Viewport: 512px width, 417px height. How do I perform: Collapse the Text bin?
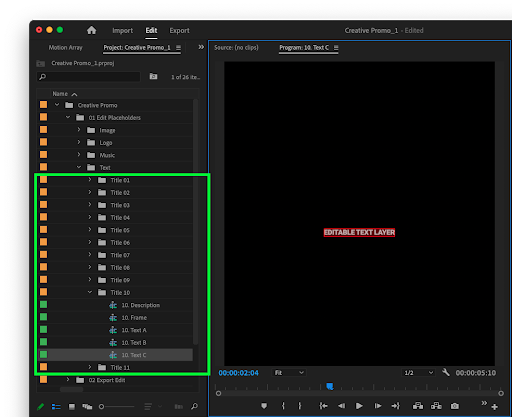point(79,167)
